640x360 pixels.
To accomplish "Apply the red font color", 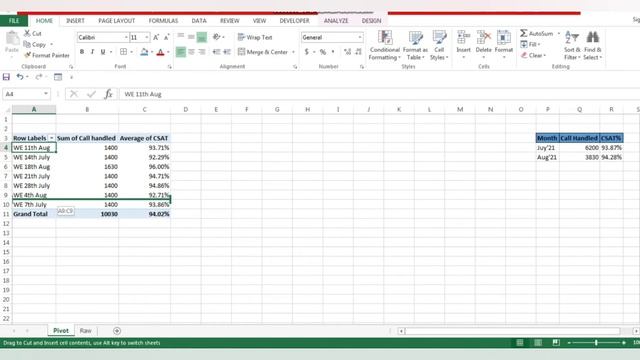I will click(160, 52).
